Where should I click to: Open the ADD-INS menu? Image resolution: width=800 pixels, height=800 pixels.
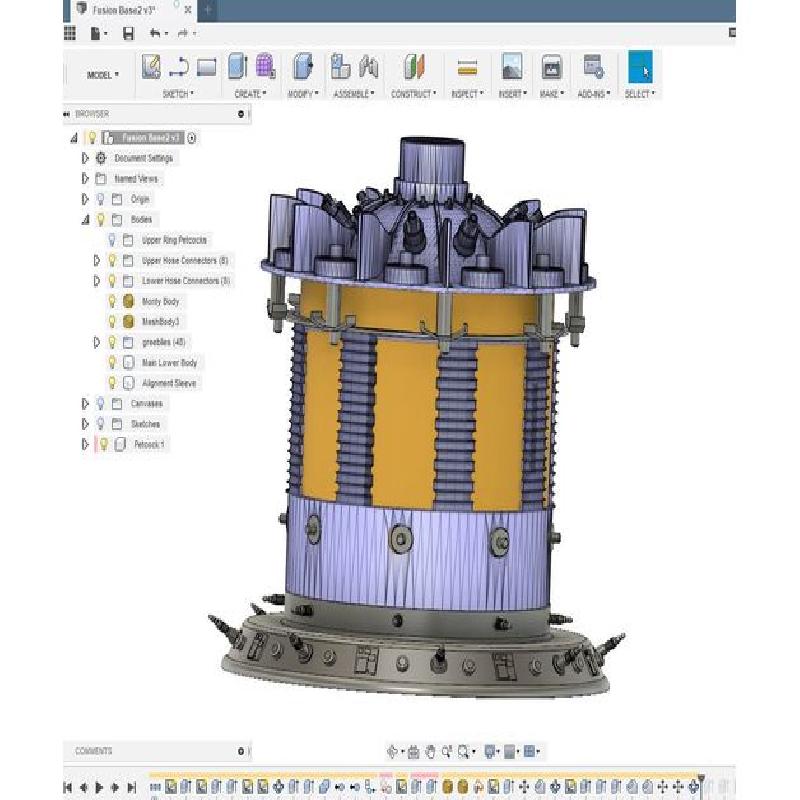coord(593,94)
